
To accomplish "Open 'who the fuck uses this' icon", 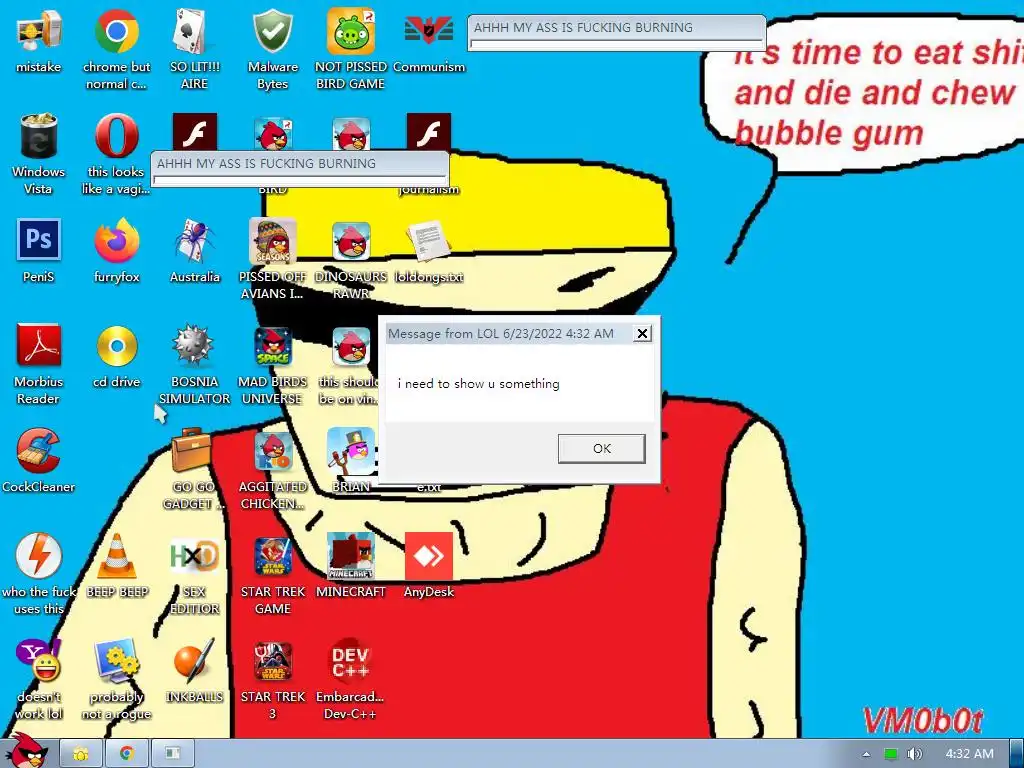I will (38, 556).
